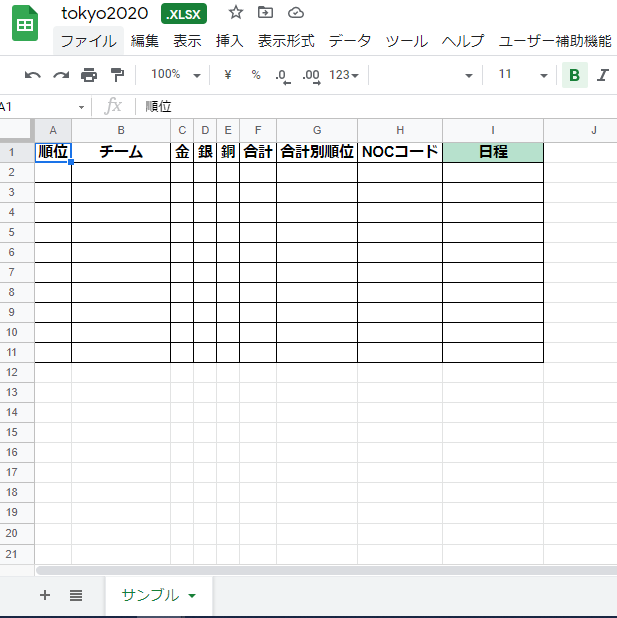Select row 21 header
617x618 pixels.
tap(17, 554)
